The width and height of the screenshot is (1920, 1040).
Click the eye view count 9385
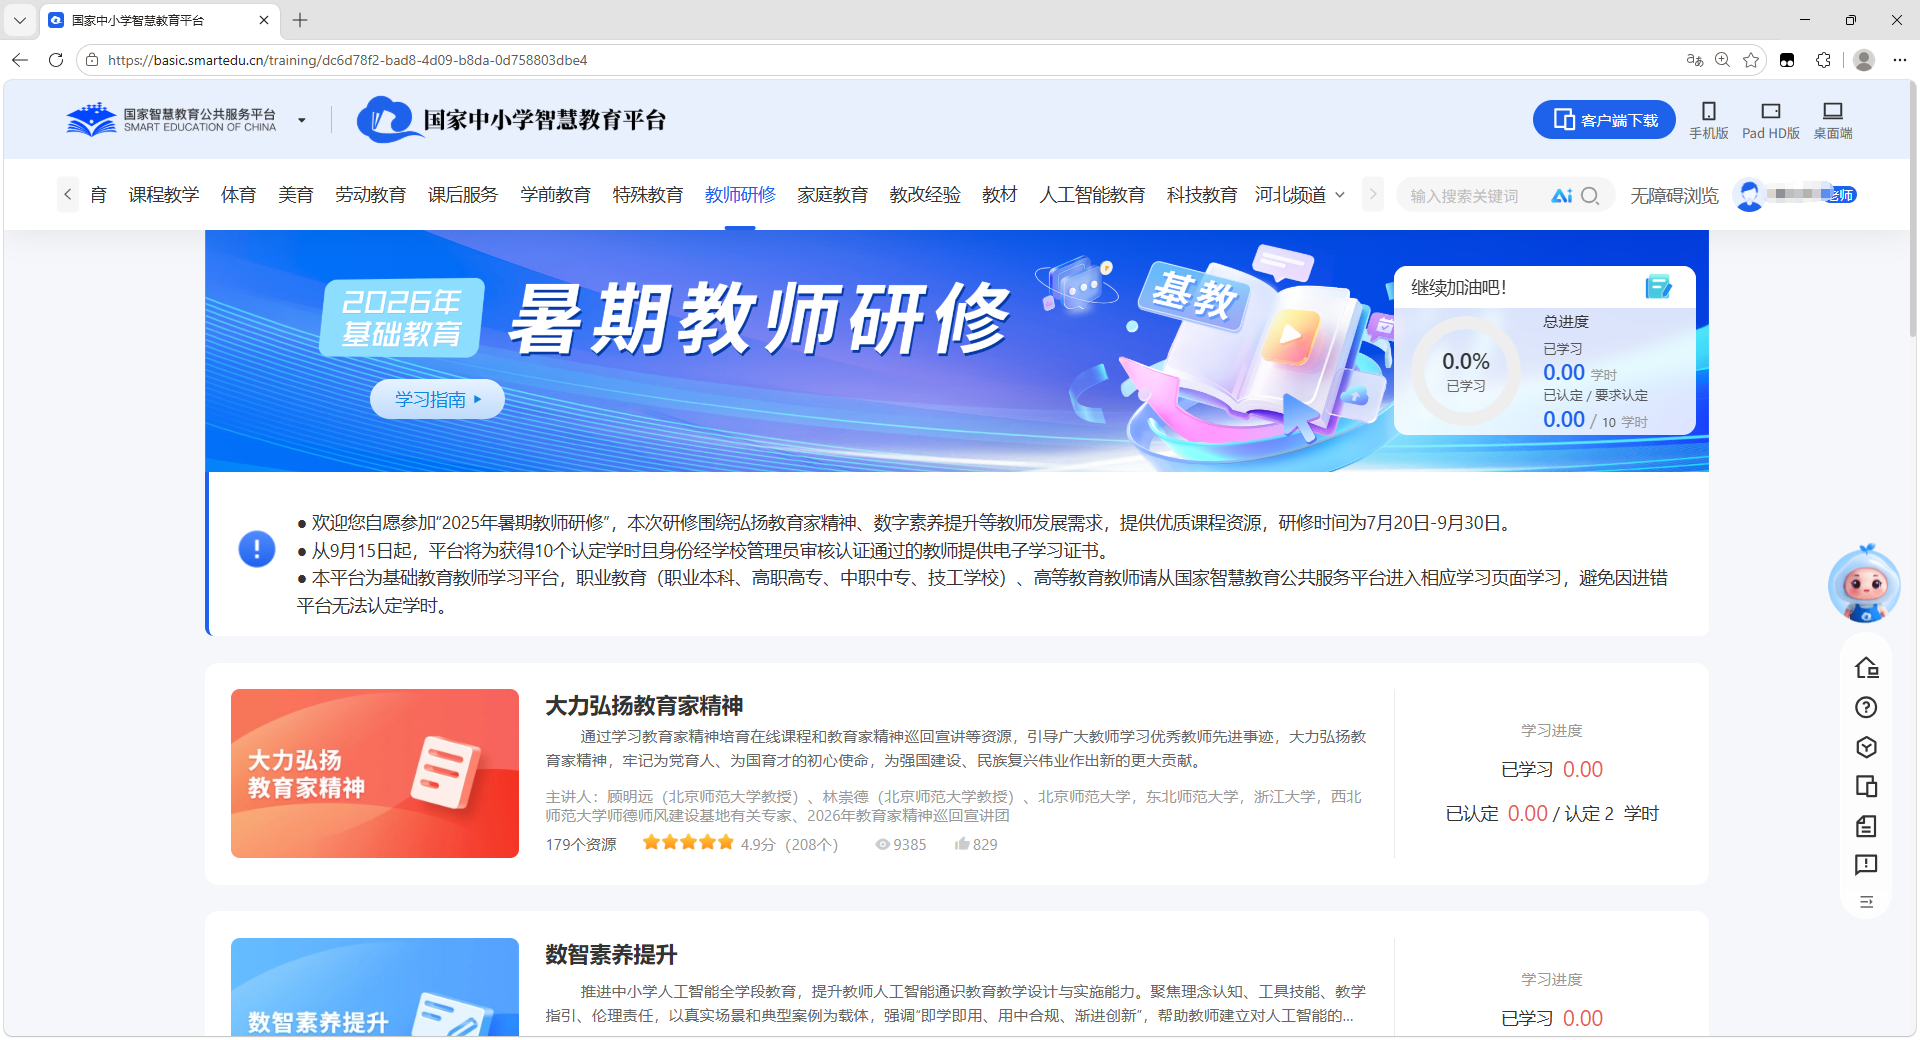tap(901, 844)
